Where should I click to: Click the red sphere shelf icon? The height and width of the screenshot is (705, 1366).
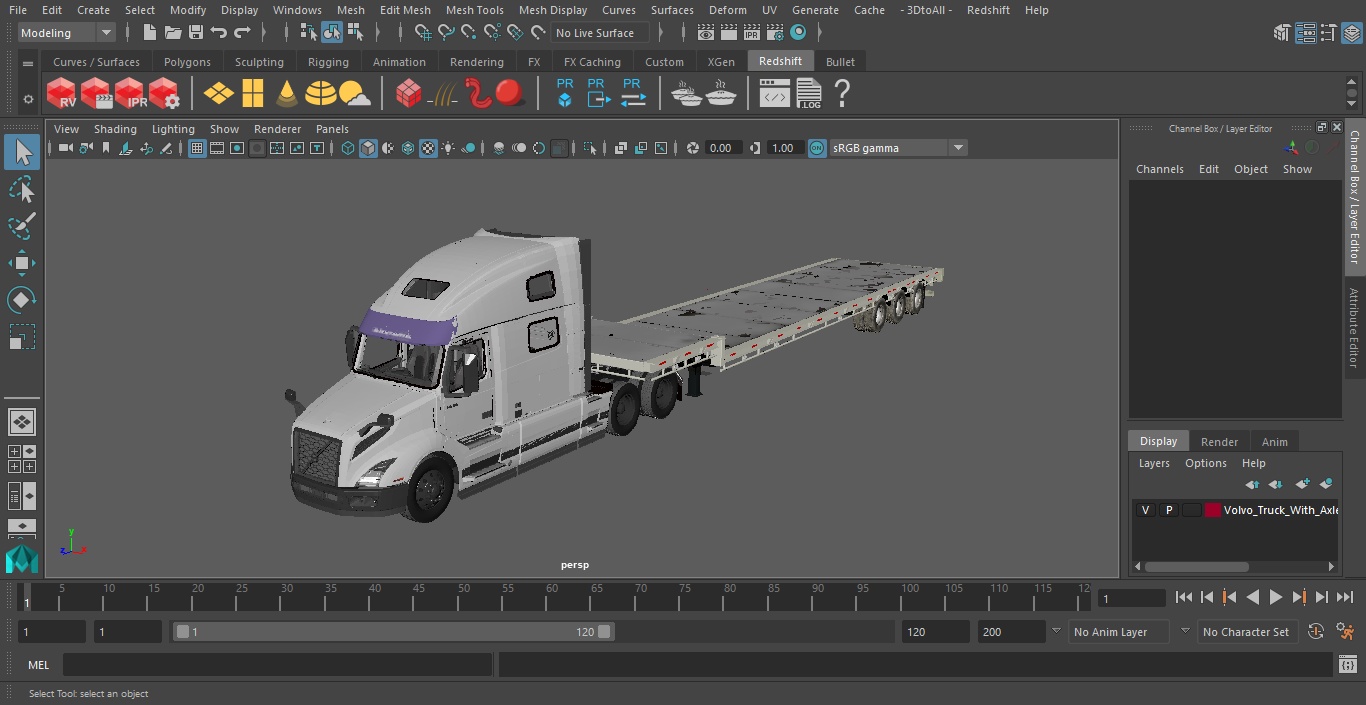point(510,94)
